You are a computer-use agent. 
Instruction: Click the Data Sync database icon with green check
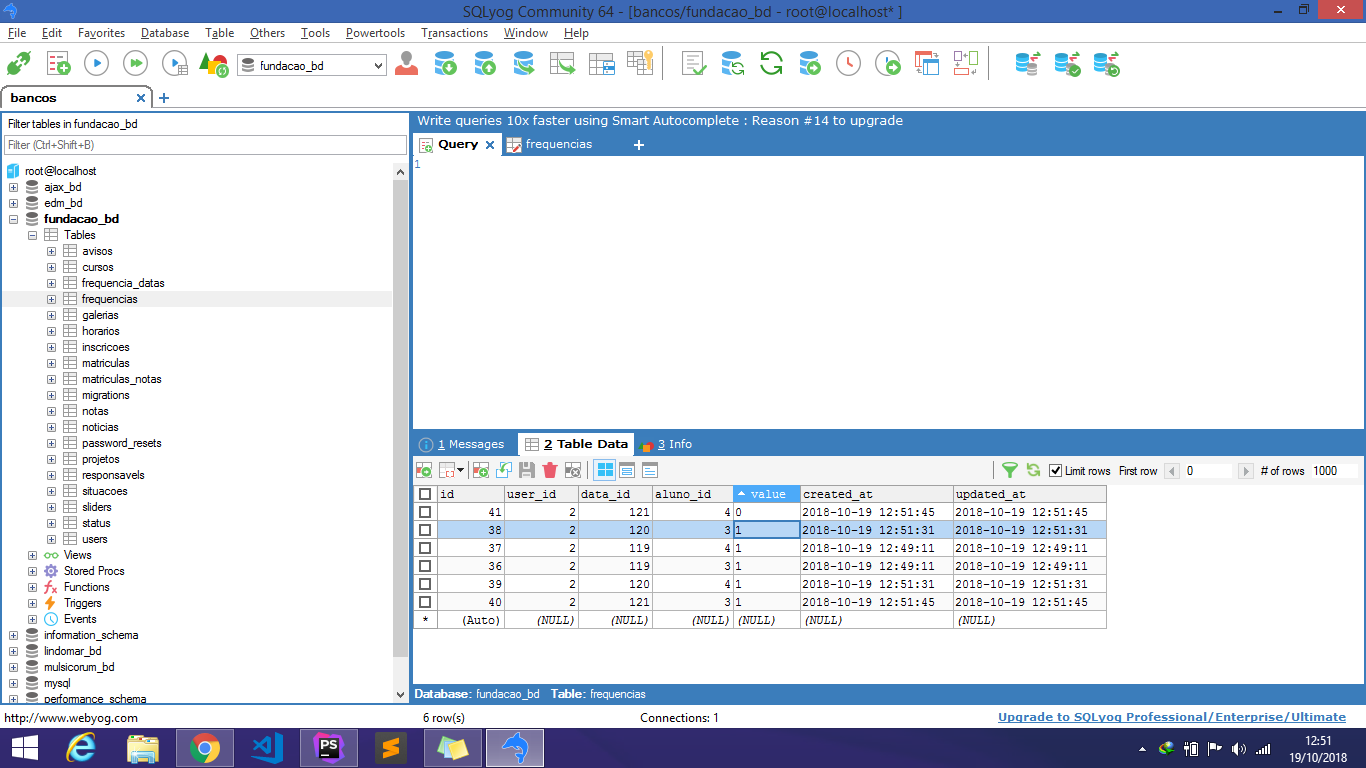coord(1067,64)
